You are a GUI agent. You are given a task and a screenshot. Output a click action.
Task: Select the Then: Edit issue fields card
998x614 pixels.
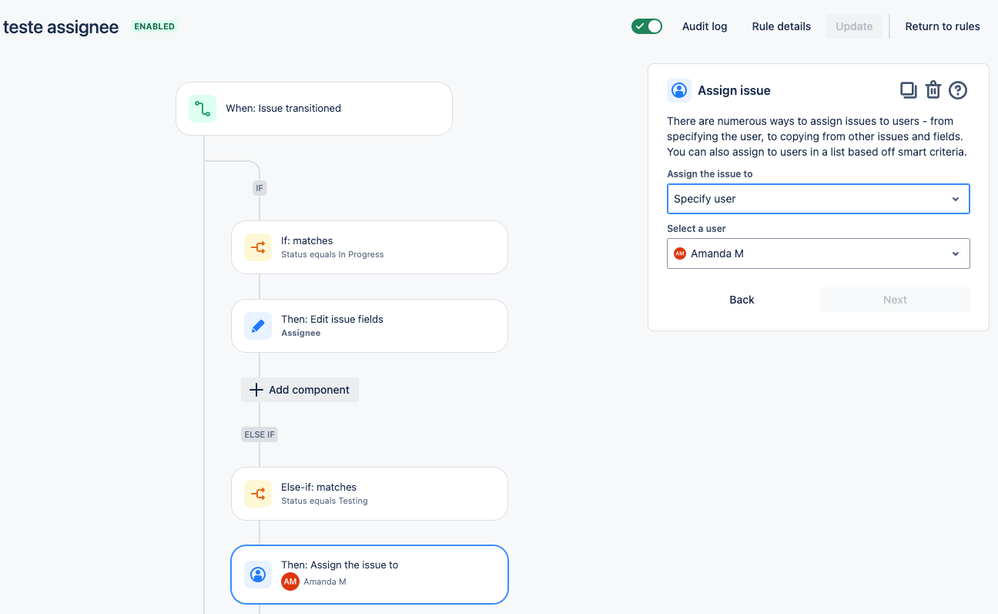(370, 326)
